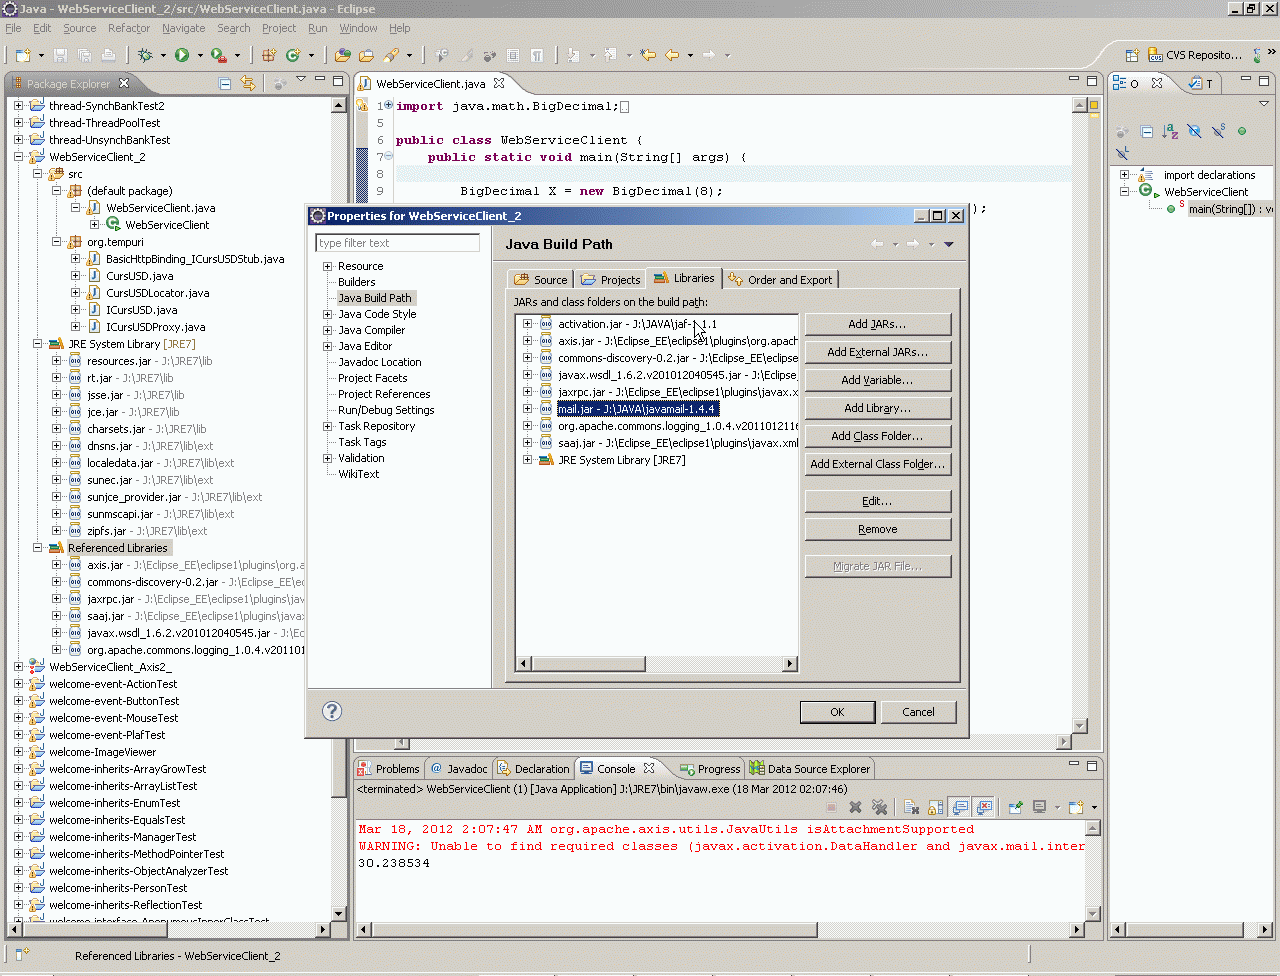Screen dimensions: 1280x976
Task: Toggle Hide Non-Public Members in Outline
Action: [x=1242, y=131]
